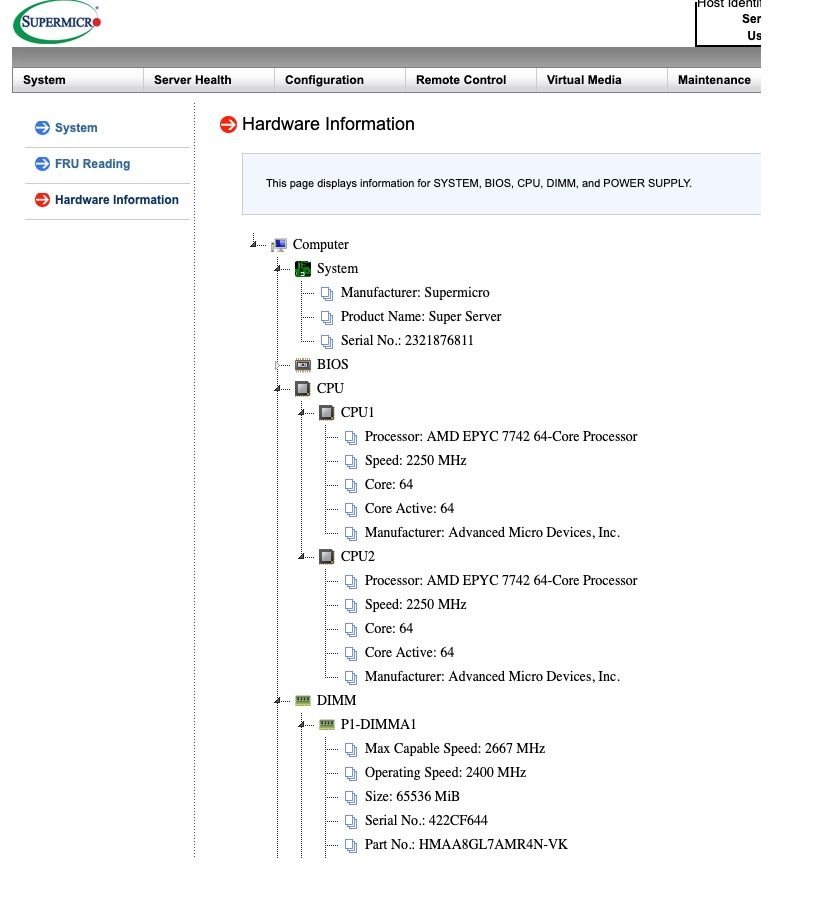Collapse the CPU2 tree node

click(x=301, y=556)
